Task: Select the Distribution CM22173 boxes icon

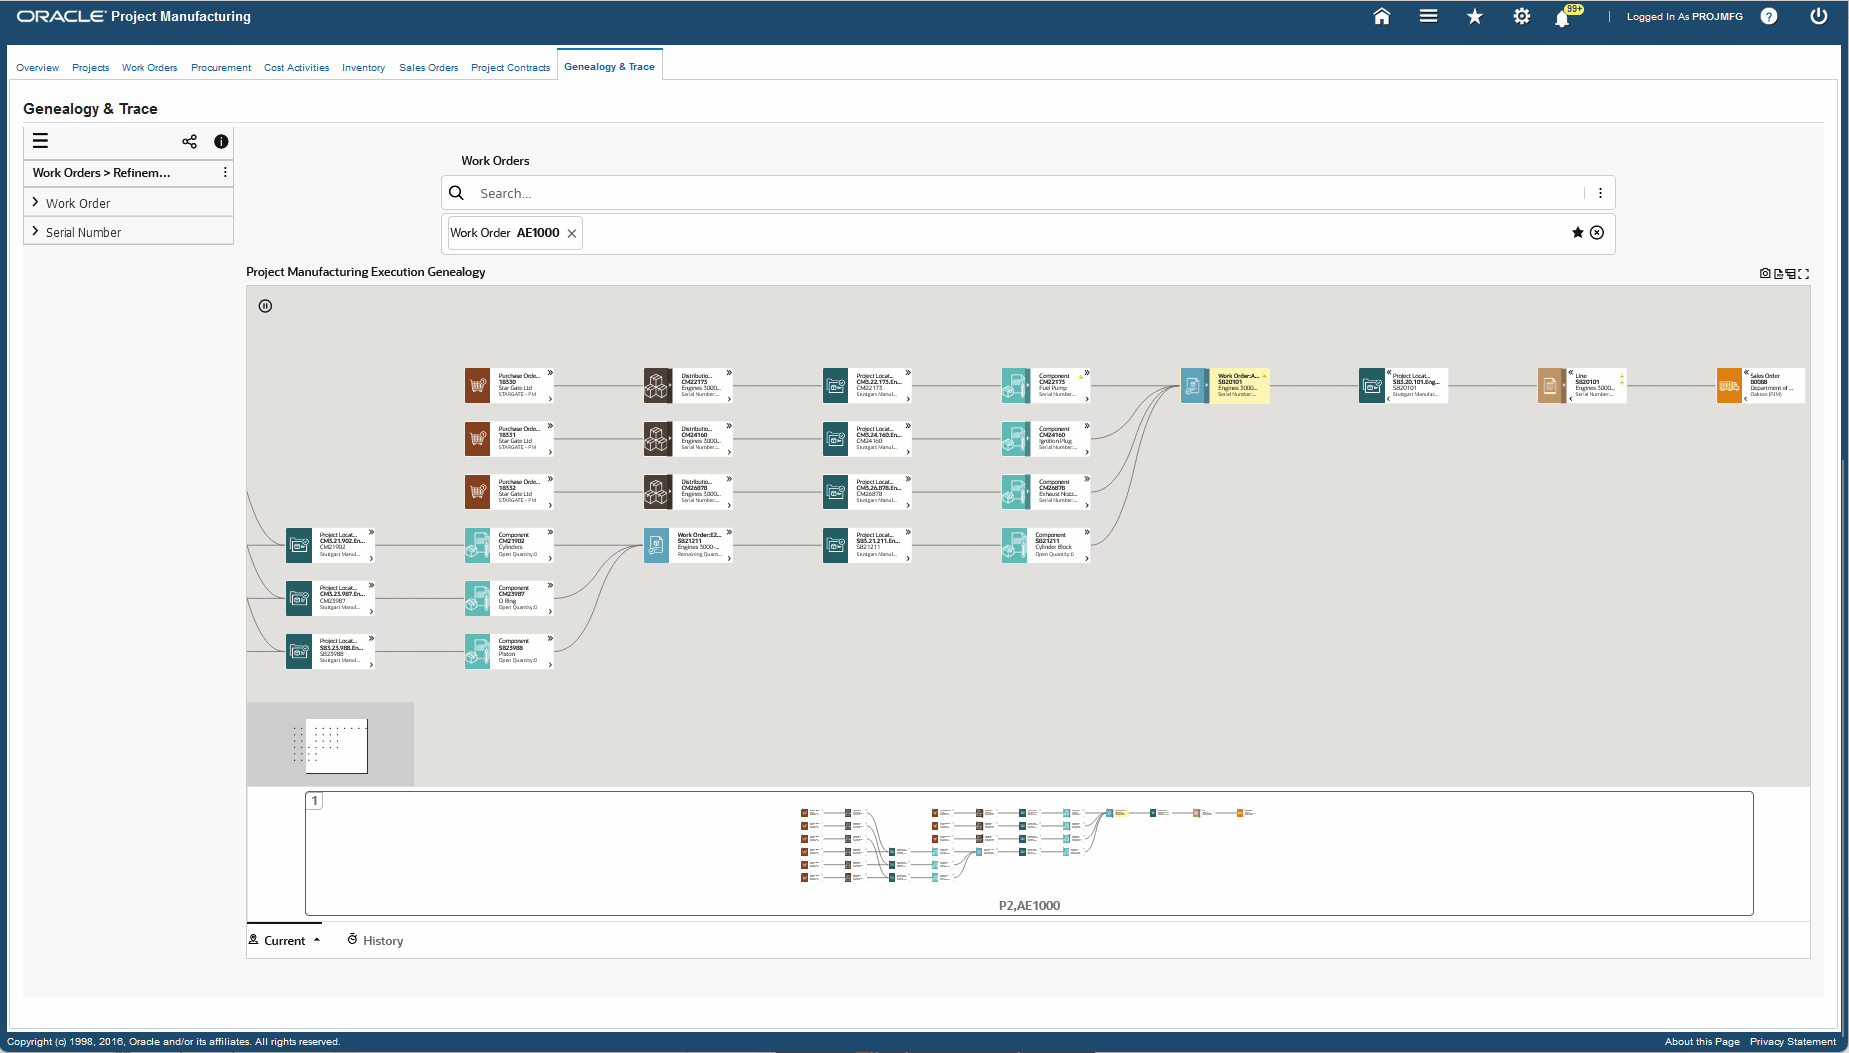Action: click(x=657, y=386)
